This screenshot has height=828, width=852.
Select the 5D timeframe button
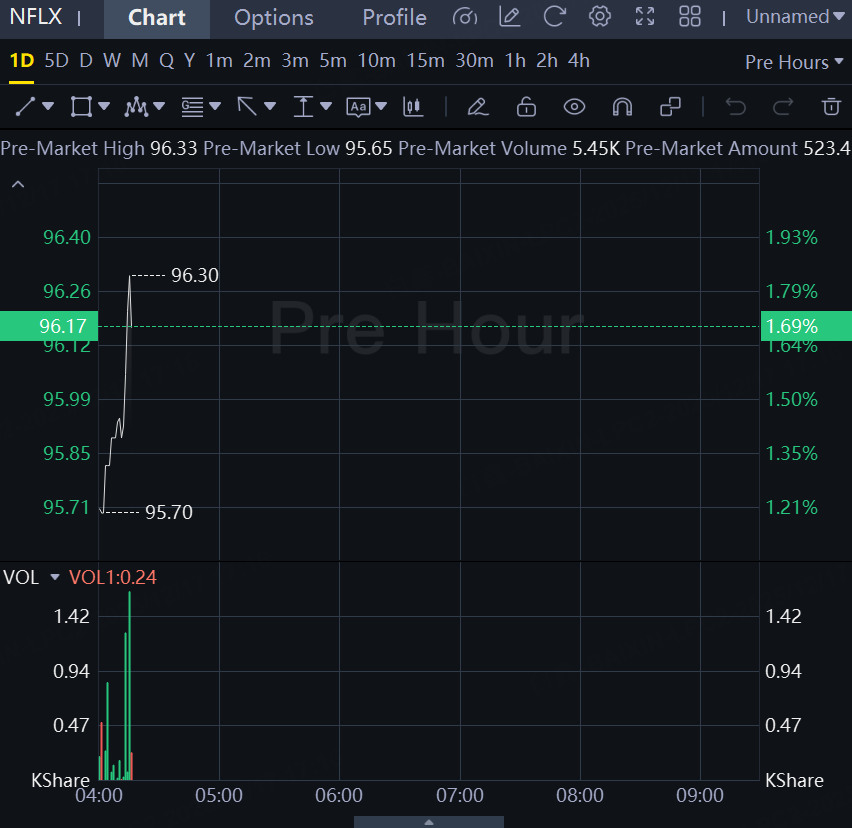tap(57, 61)
